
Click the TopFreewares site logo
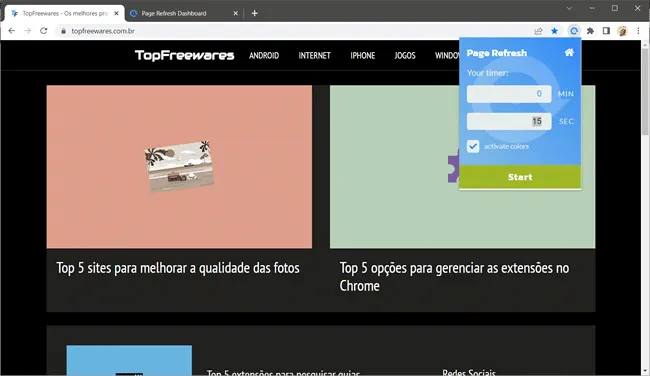click(x=184, y=55)
